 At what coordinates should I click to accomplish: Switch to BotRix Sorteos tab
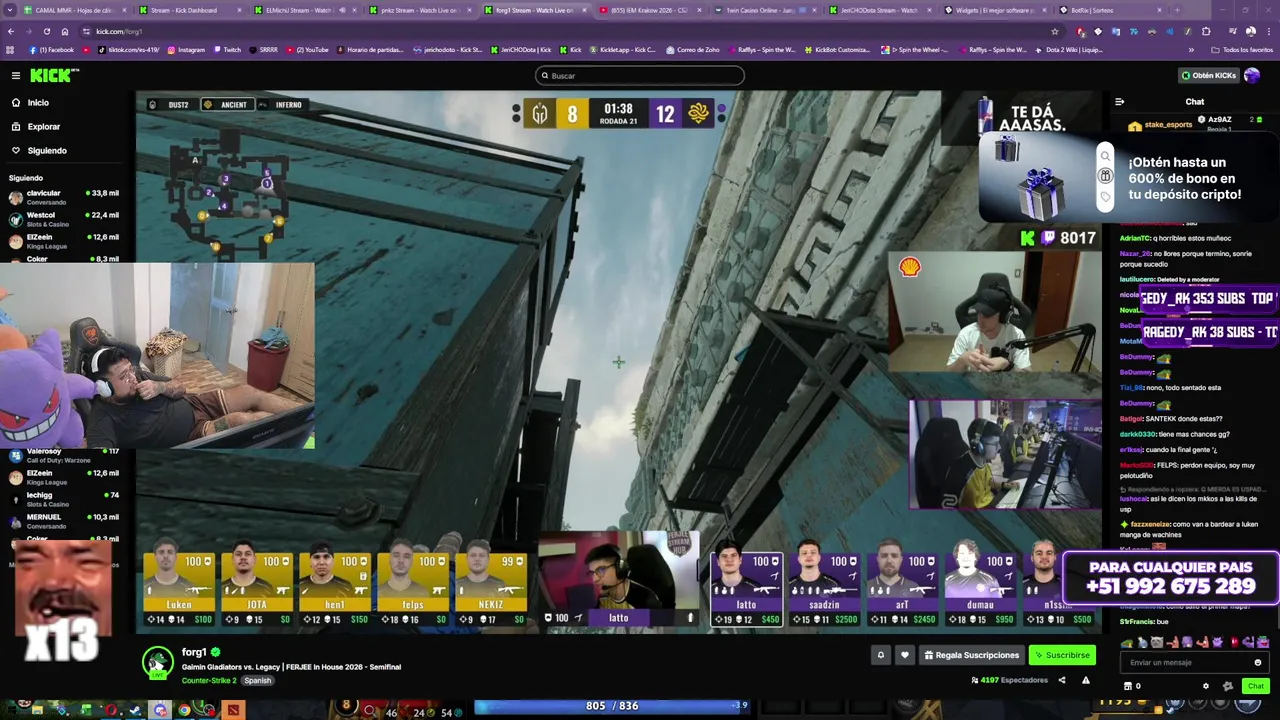1109,10
